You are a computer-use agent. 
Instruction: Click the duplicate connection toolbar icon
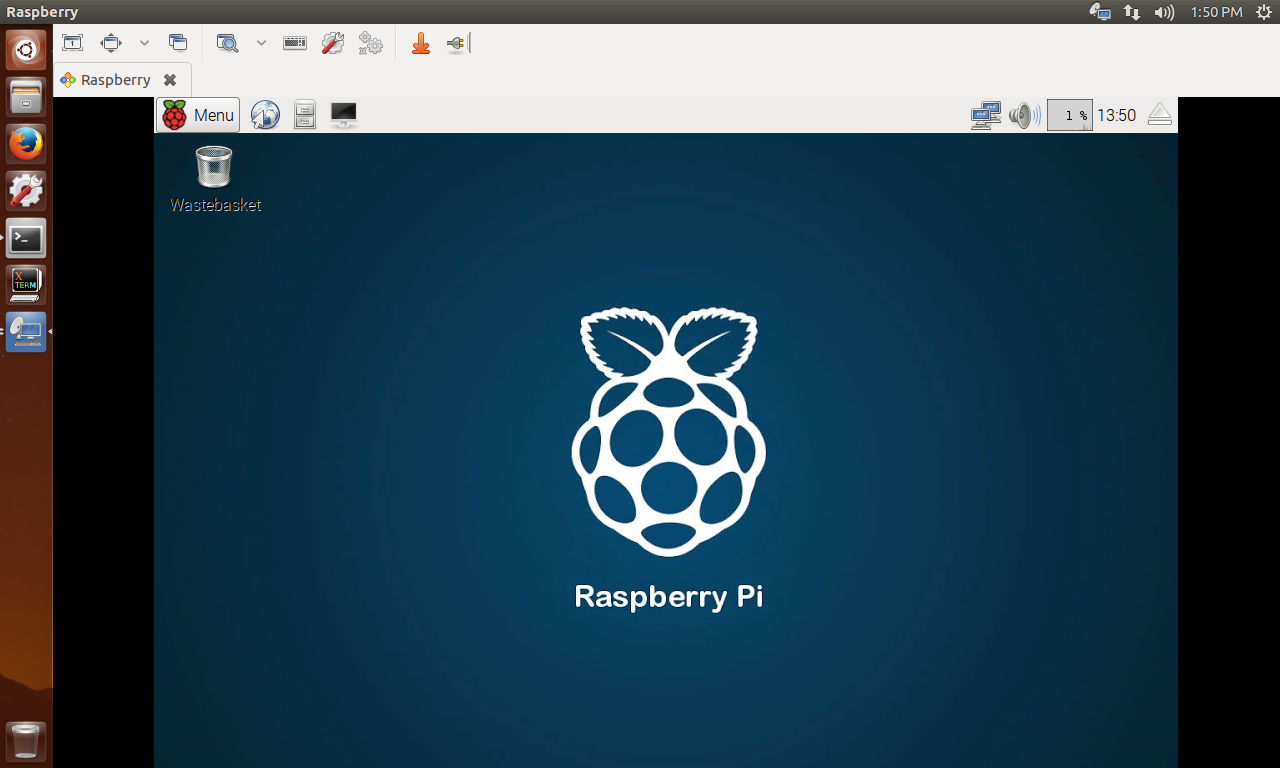click(x=178, y=43)
